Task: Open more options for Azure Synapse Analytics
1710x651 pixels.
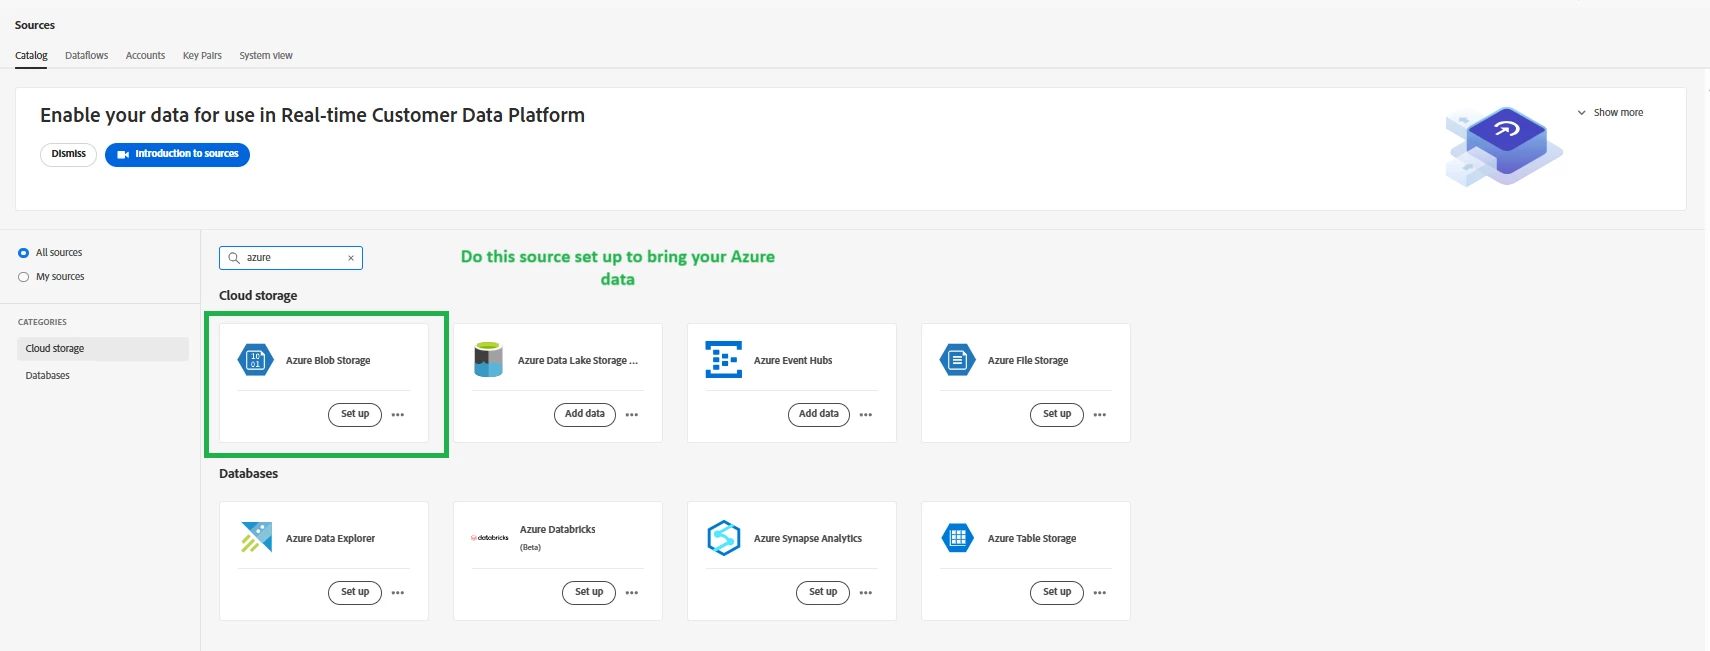Action: [x=866, y=593]
